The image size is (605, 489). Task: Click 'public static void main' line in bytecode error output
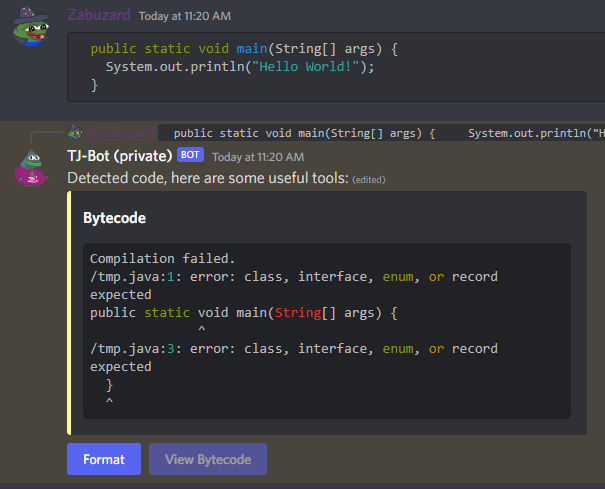[x=243, y=313]
